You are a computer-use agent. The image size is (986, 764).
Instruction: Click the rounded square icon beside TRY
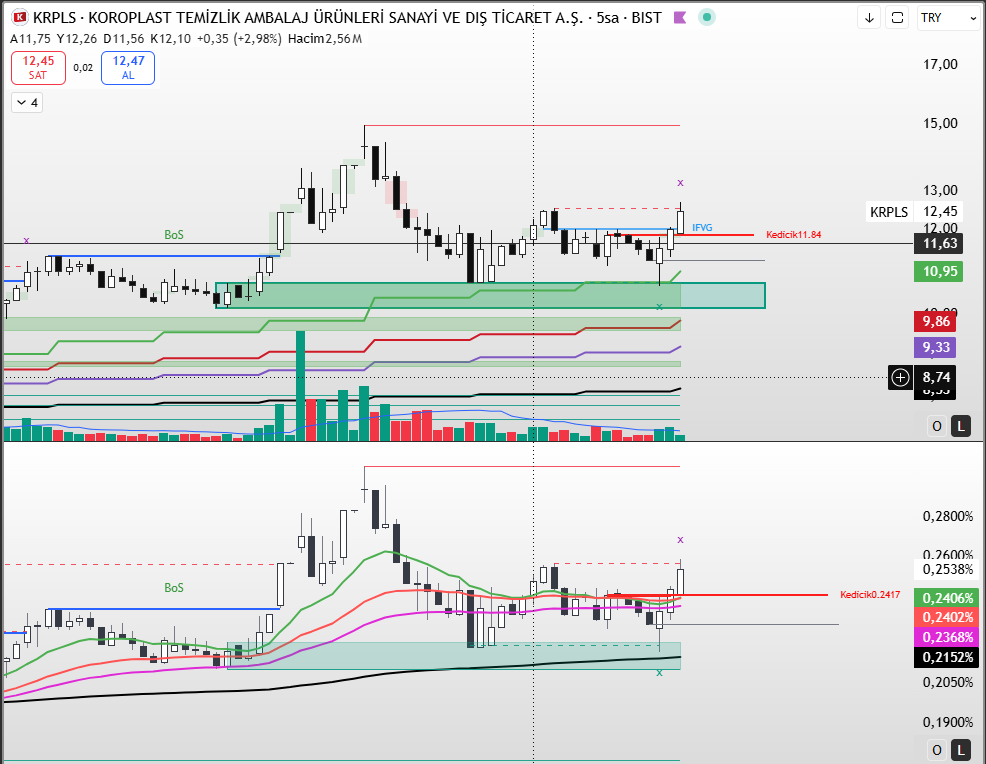coord(897,18)
